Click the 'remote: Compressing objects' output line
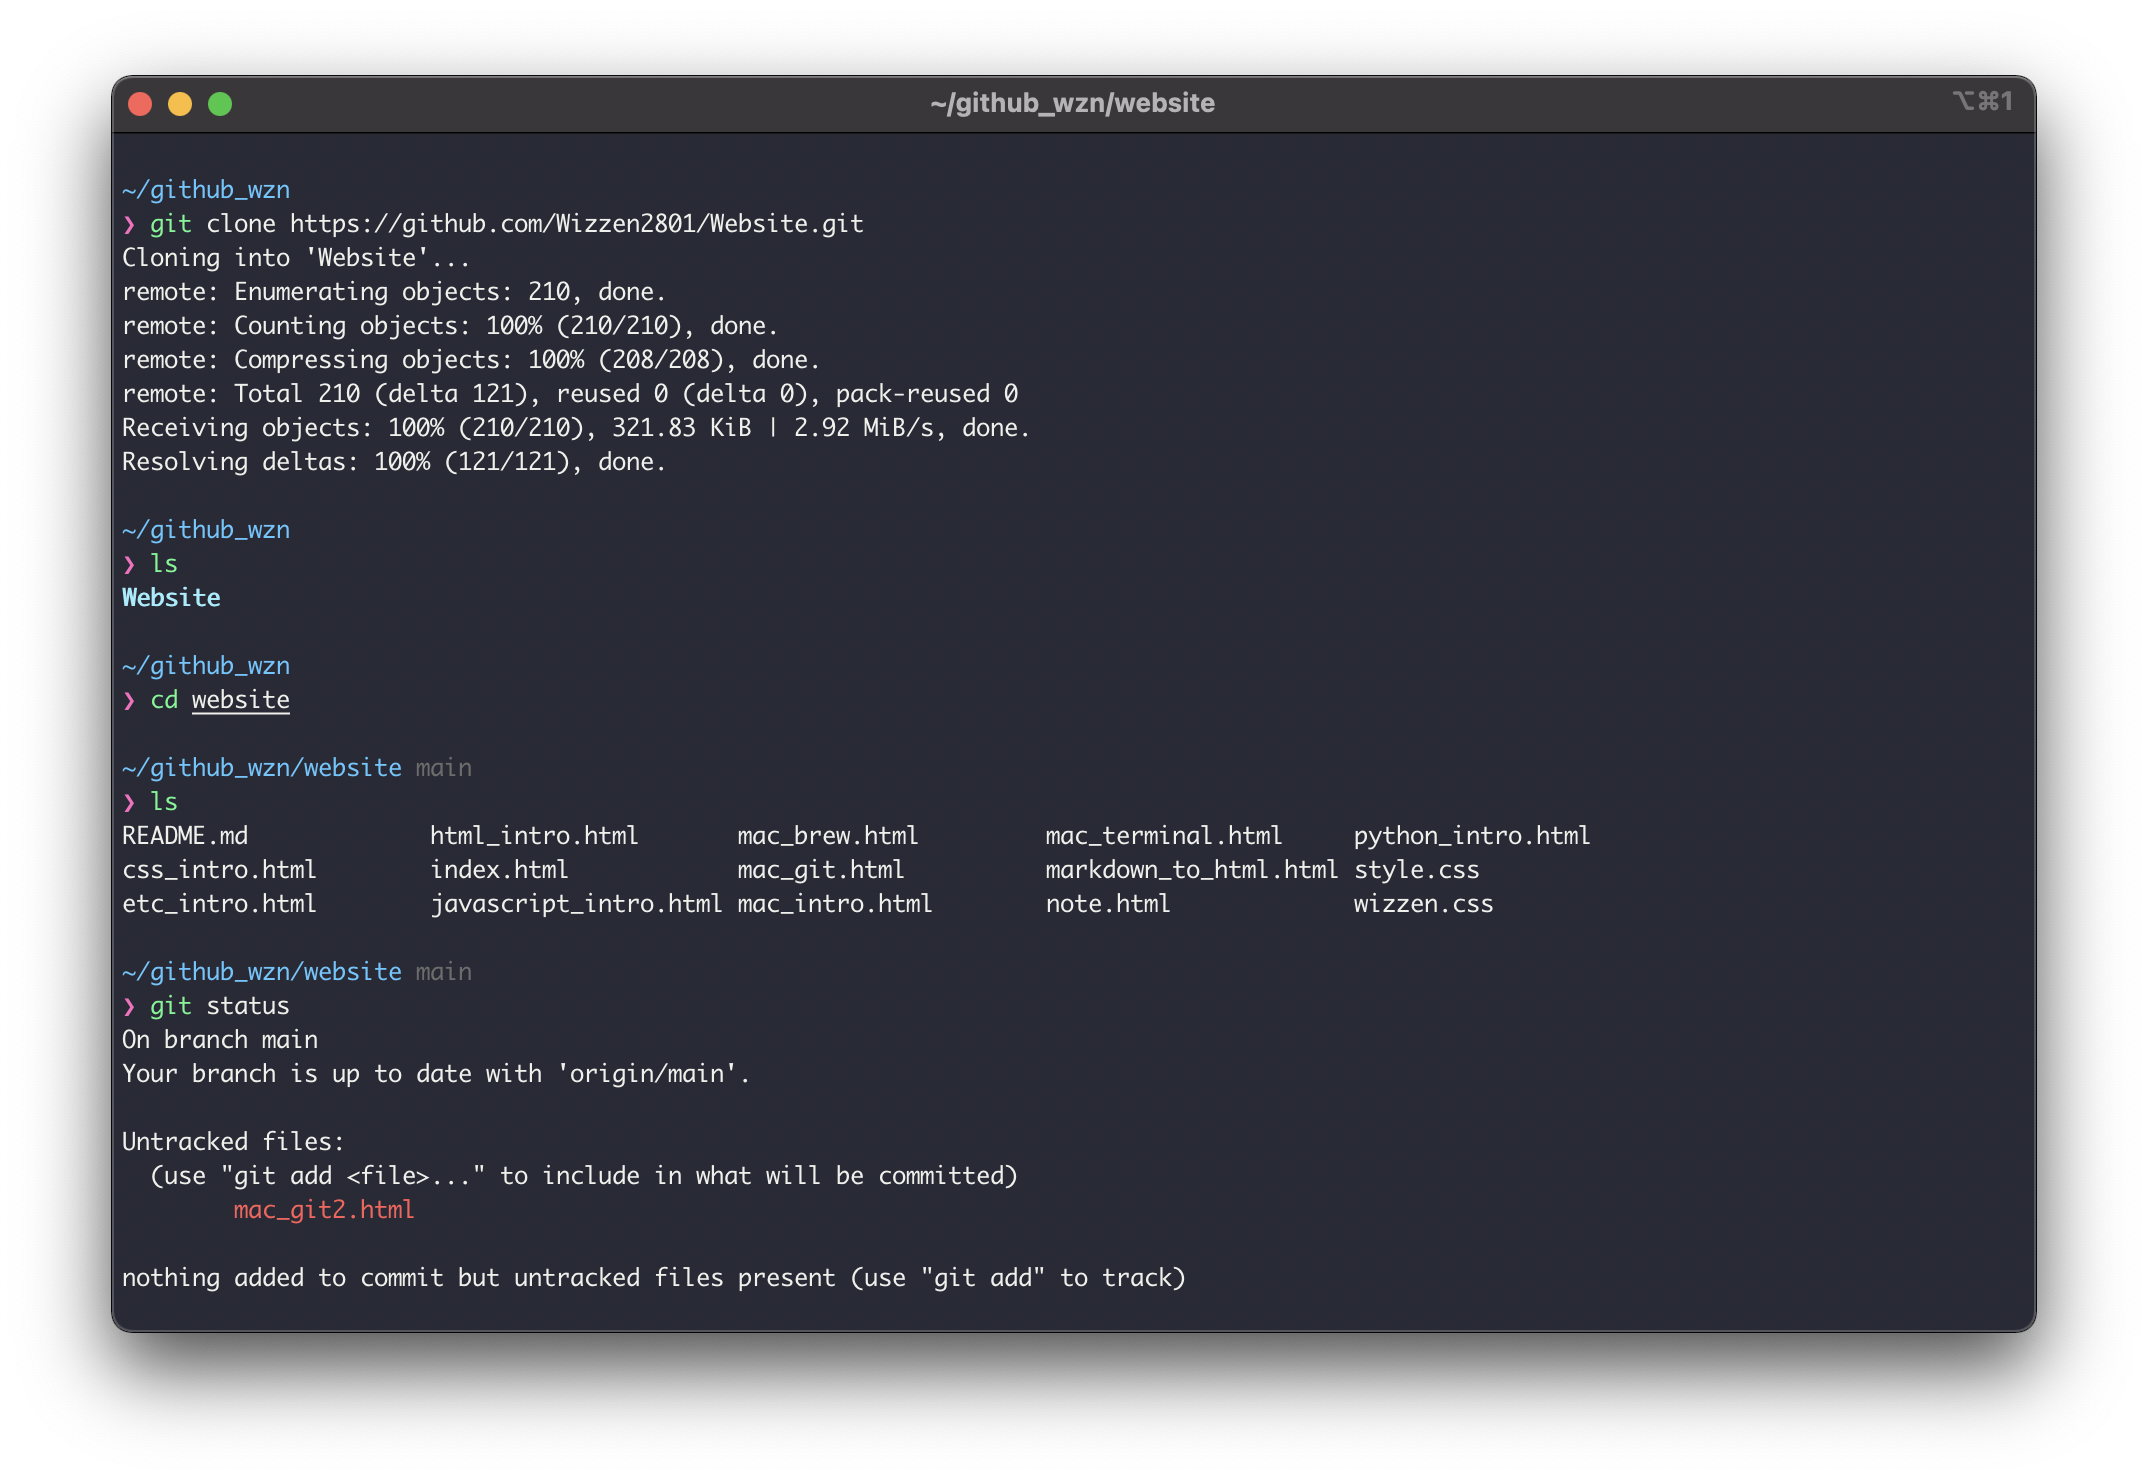This screenshot has width=2148, height=1480. click(471, 360)
